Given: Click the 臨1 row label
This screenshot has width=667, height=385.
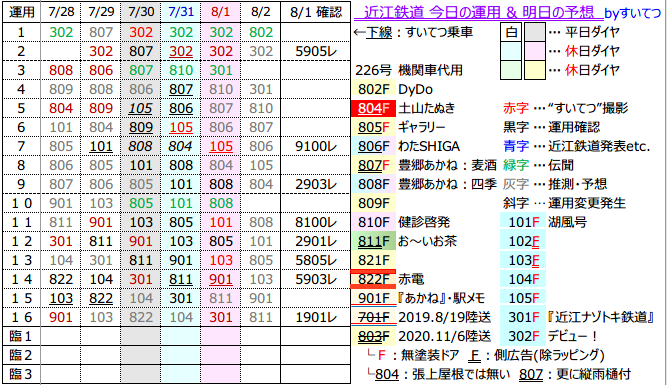Looking at the screenshot, I should click(21, 336).
